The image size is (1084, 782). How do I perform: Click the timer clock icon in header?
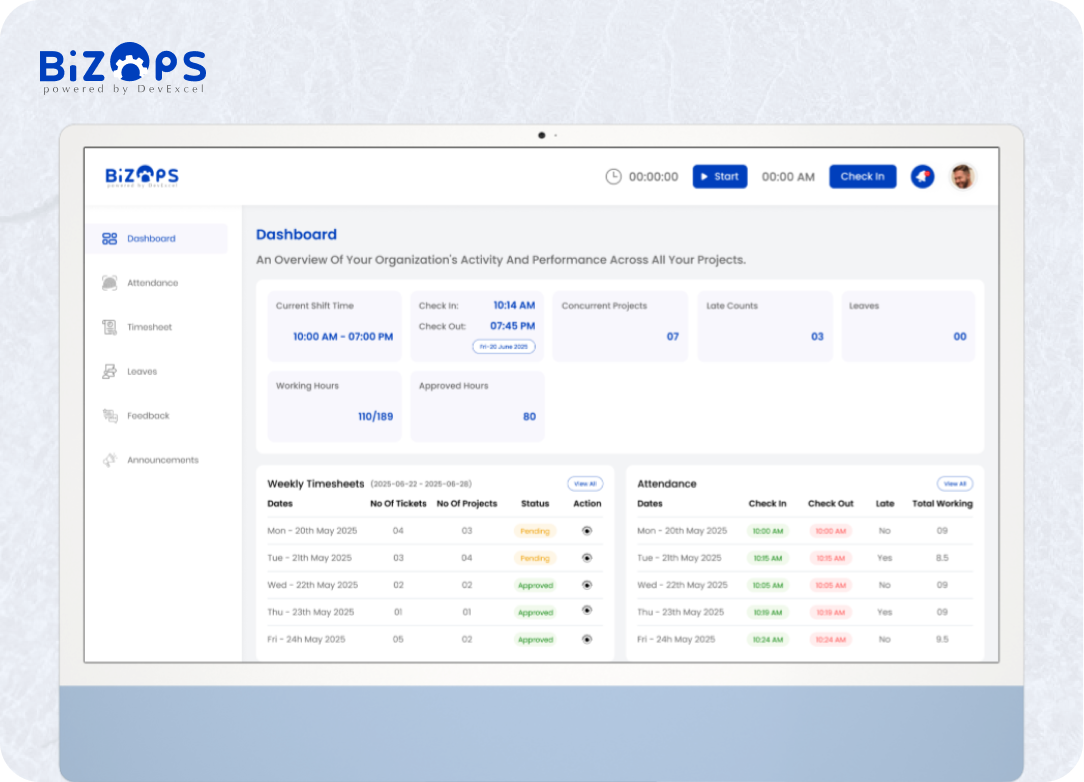coord(613,176)
